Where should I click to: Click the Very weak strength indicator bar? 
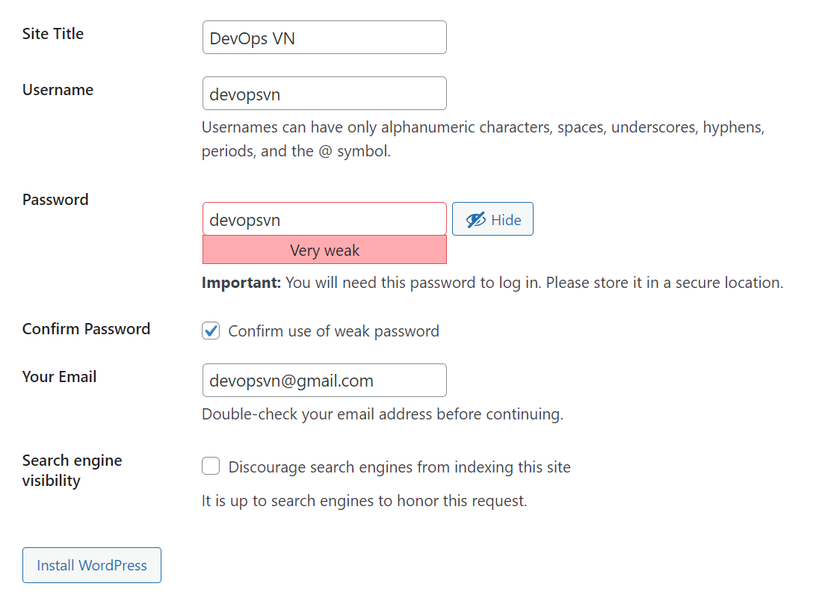coord(324,250)
